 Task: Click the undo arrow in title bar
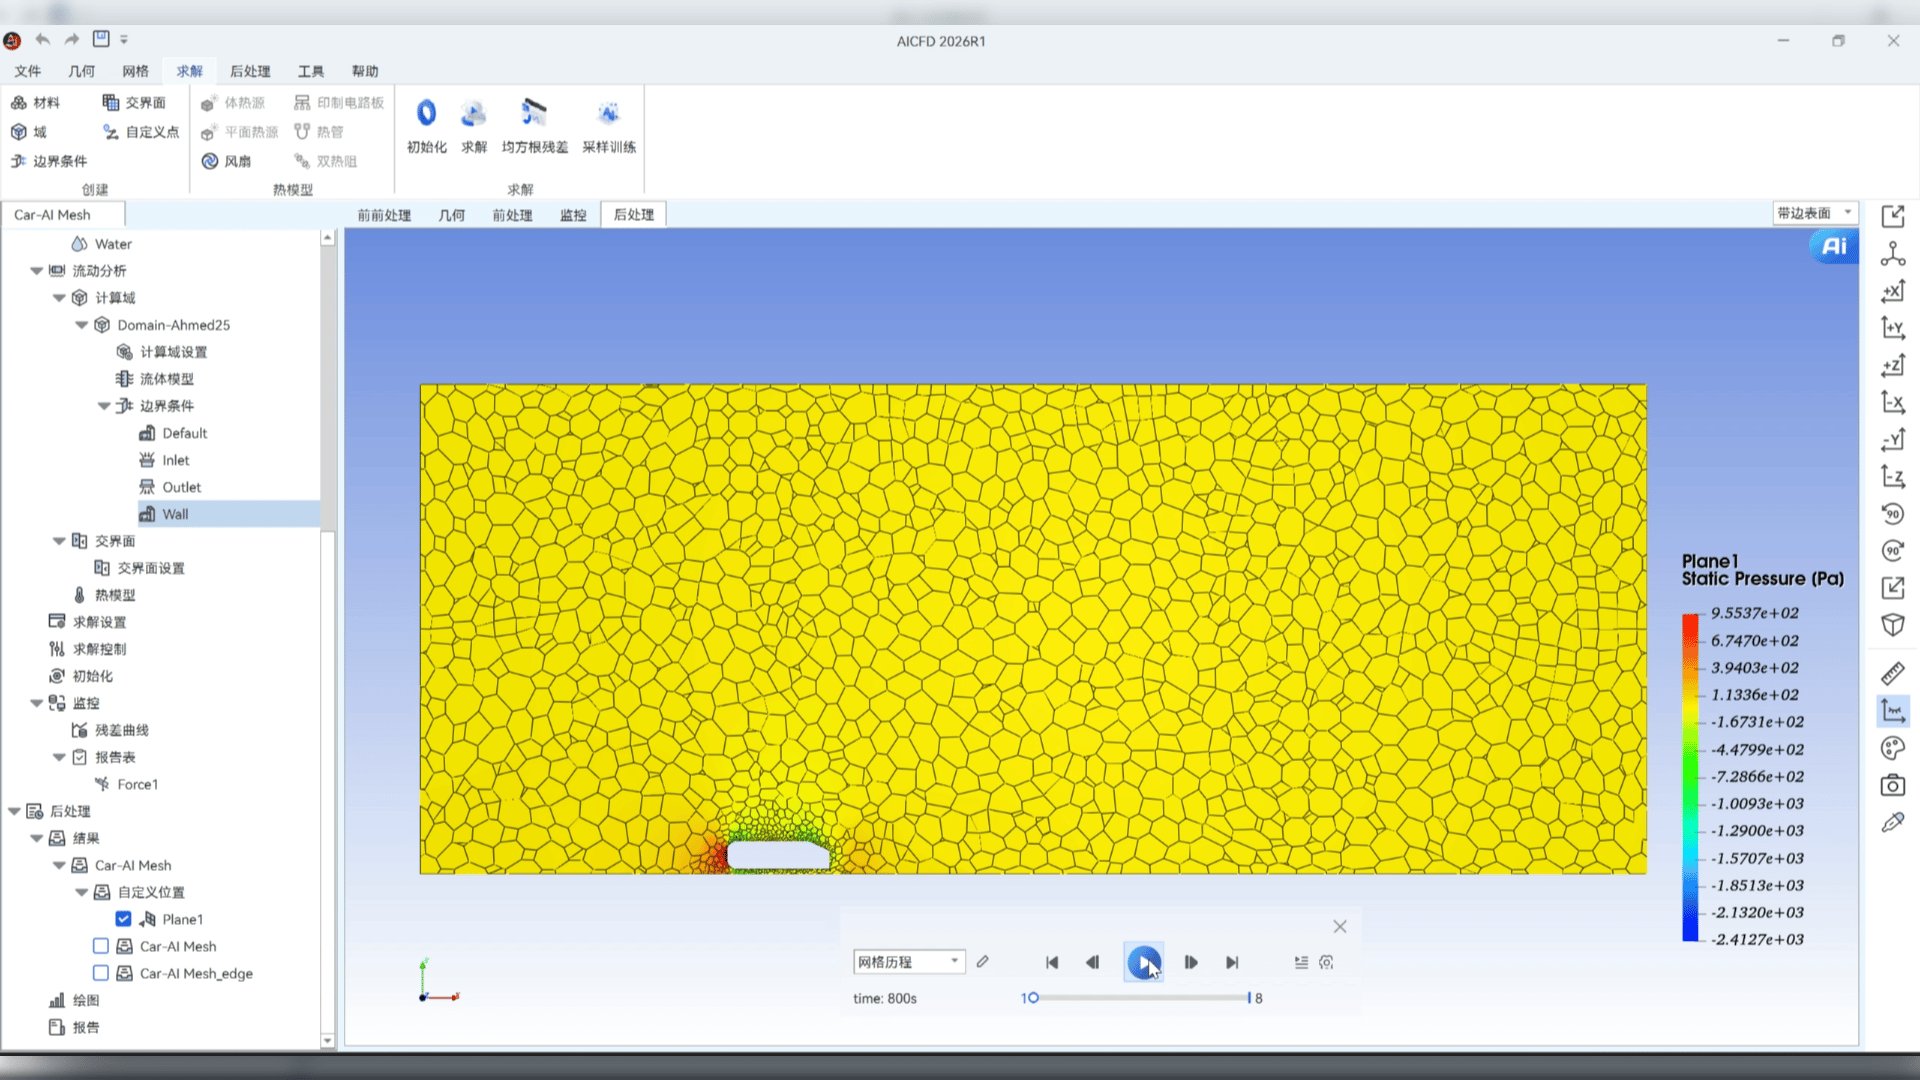[x=43, y=39]
